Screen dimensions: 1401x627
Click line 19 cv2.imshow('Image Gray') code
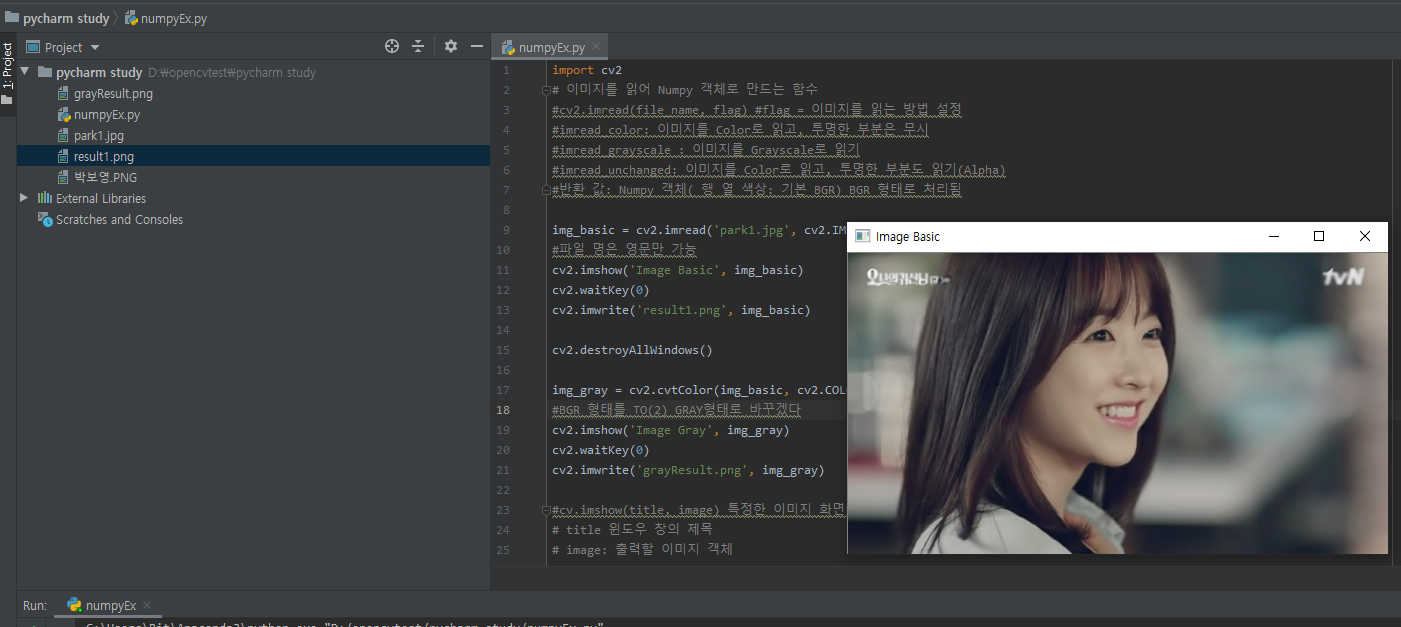(671, 430)
